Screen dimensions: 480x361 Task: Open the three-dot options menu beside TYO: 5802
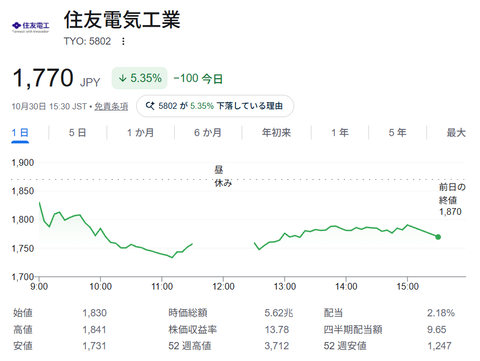[x=123, y=41]
